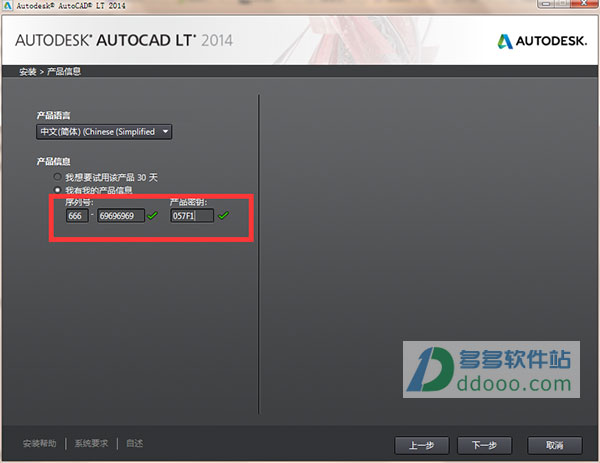Click the product key field with 057F1
Viewport: 600px width, 463px height.
pos(192,215)
